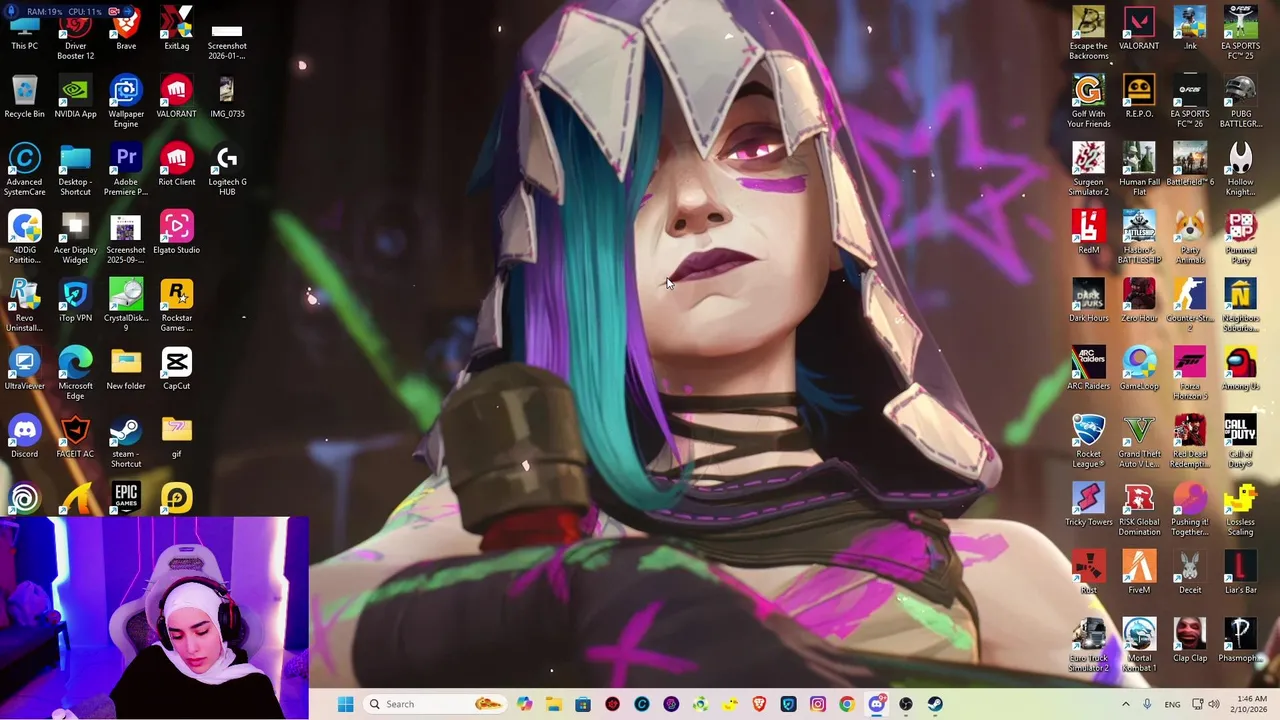The height and width of the screenshot is (720, 1280).
Task: Open PUBG BATTLEGROUNDS shortcut
Action: [x=1240, y=102]
